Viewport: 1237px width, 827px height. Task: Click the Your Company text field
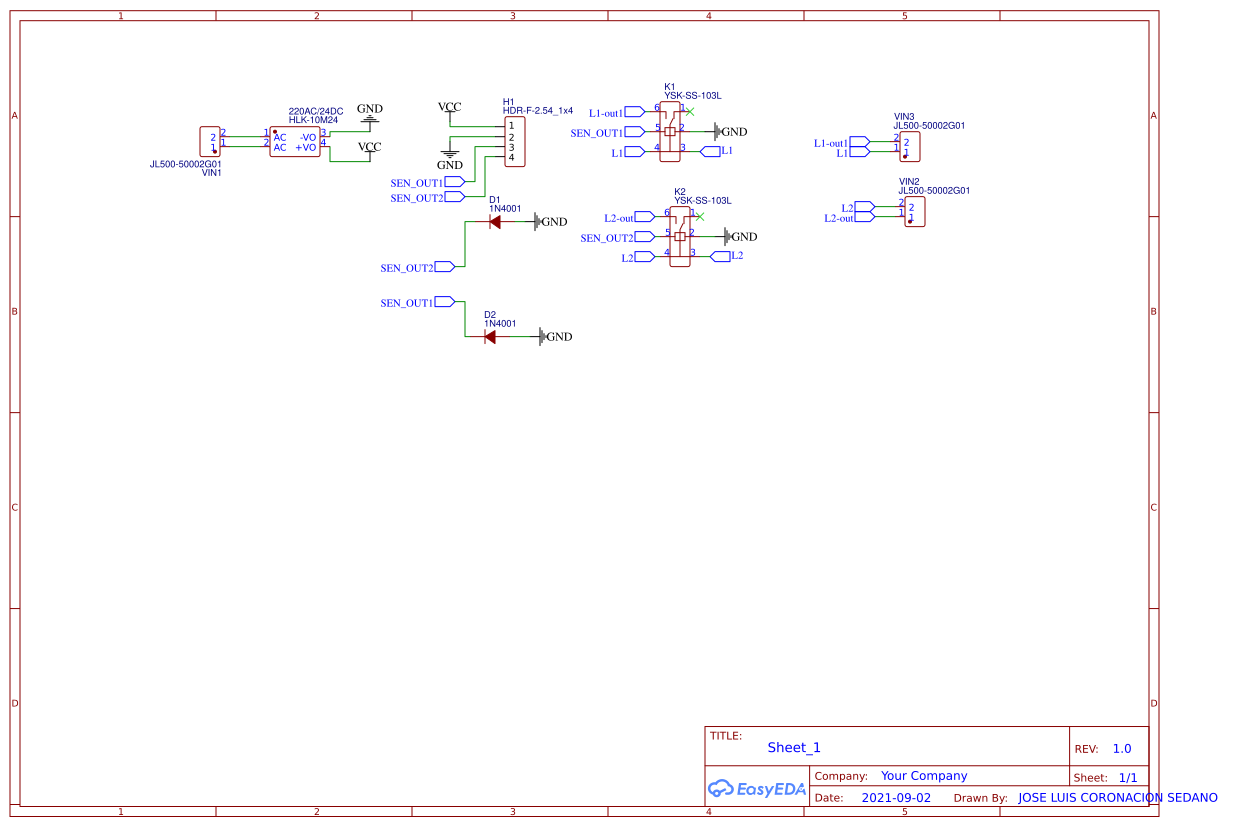point(924,775)
